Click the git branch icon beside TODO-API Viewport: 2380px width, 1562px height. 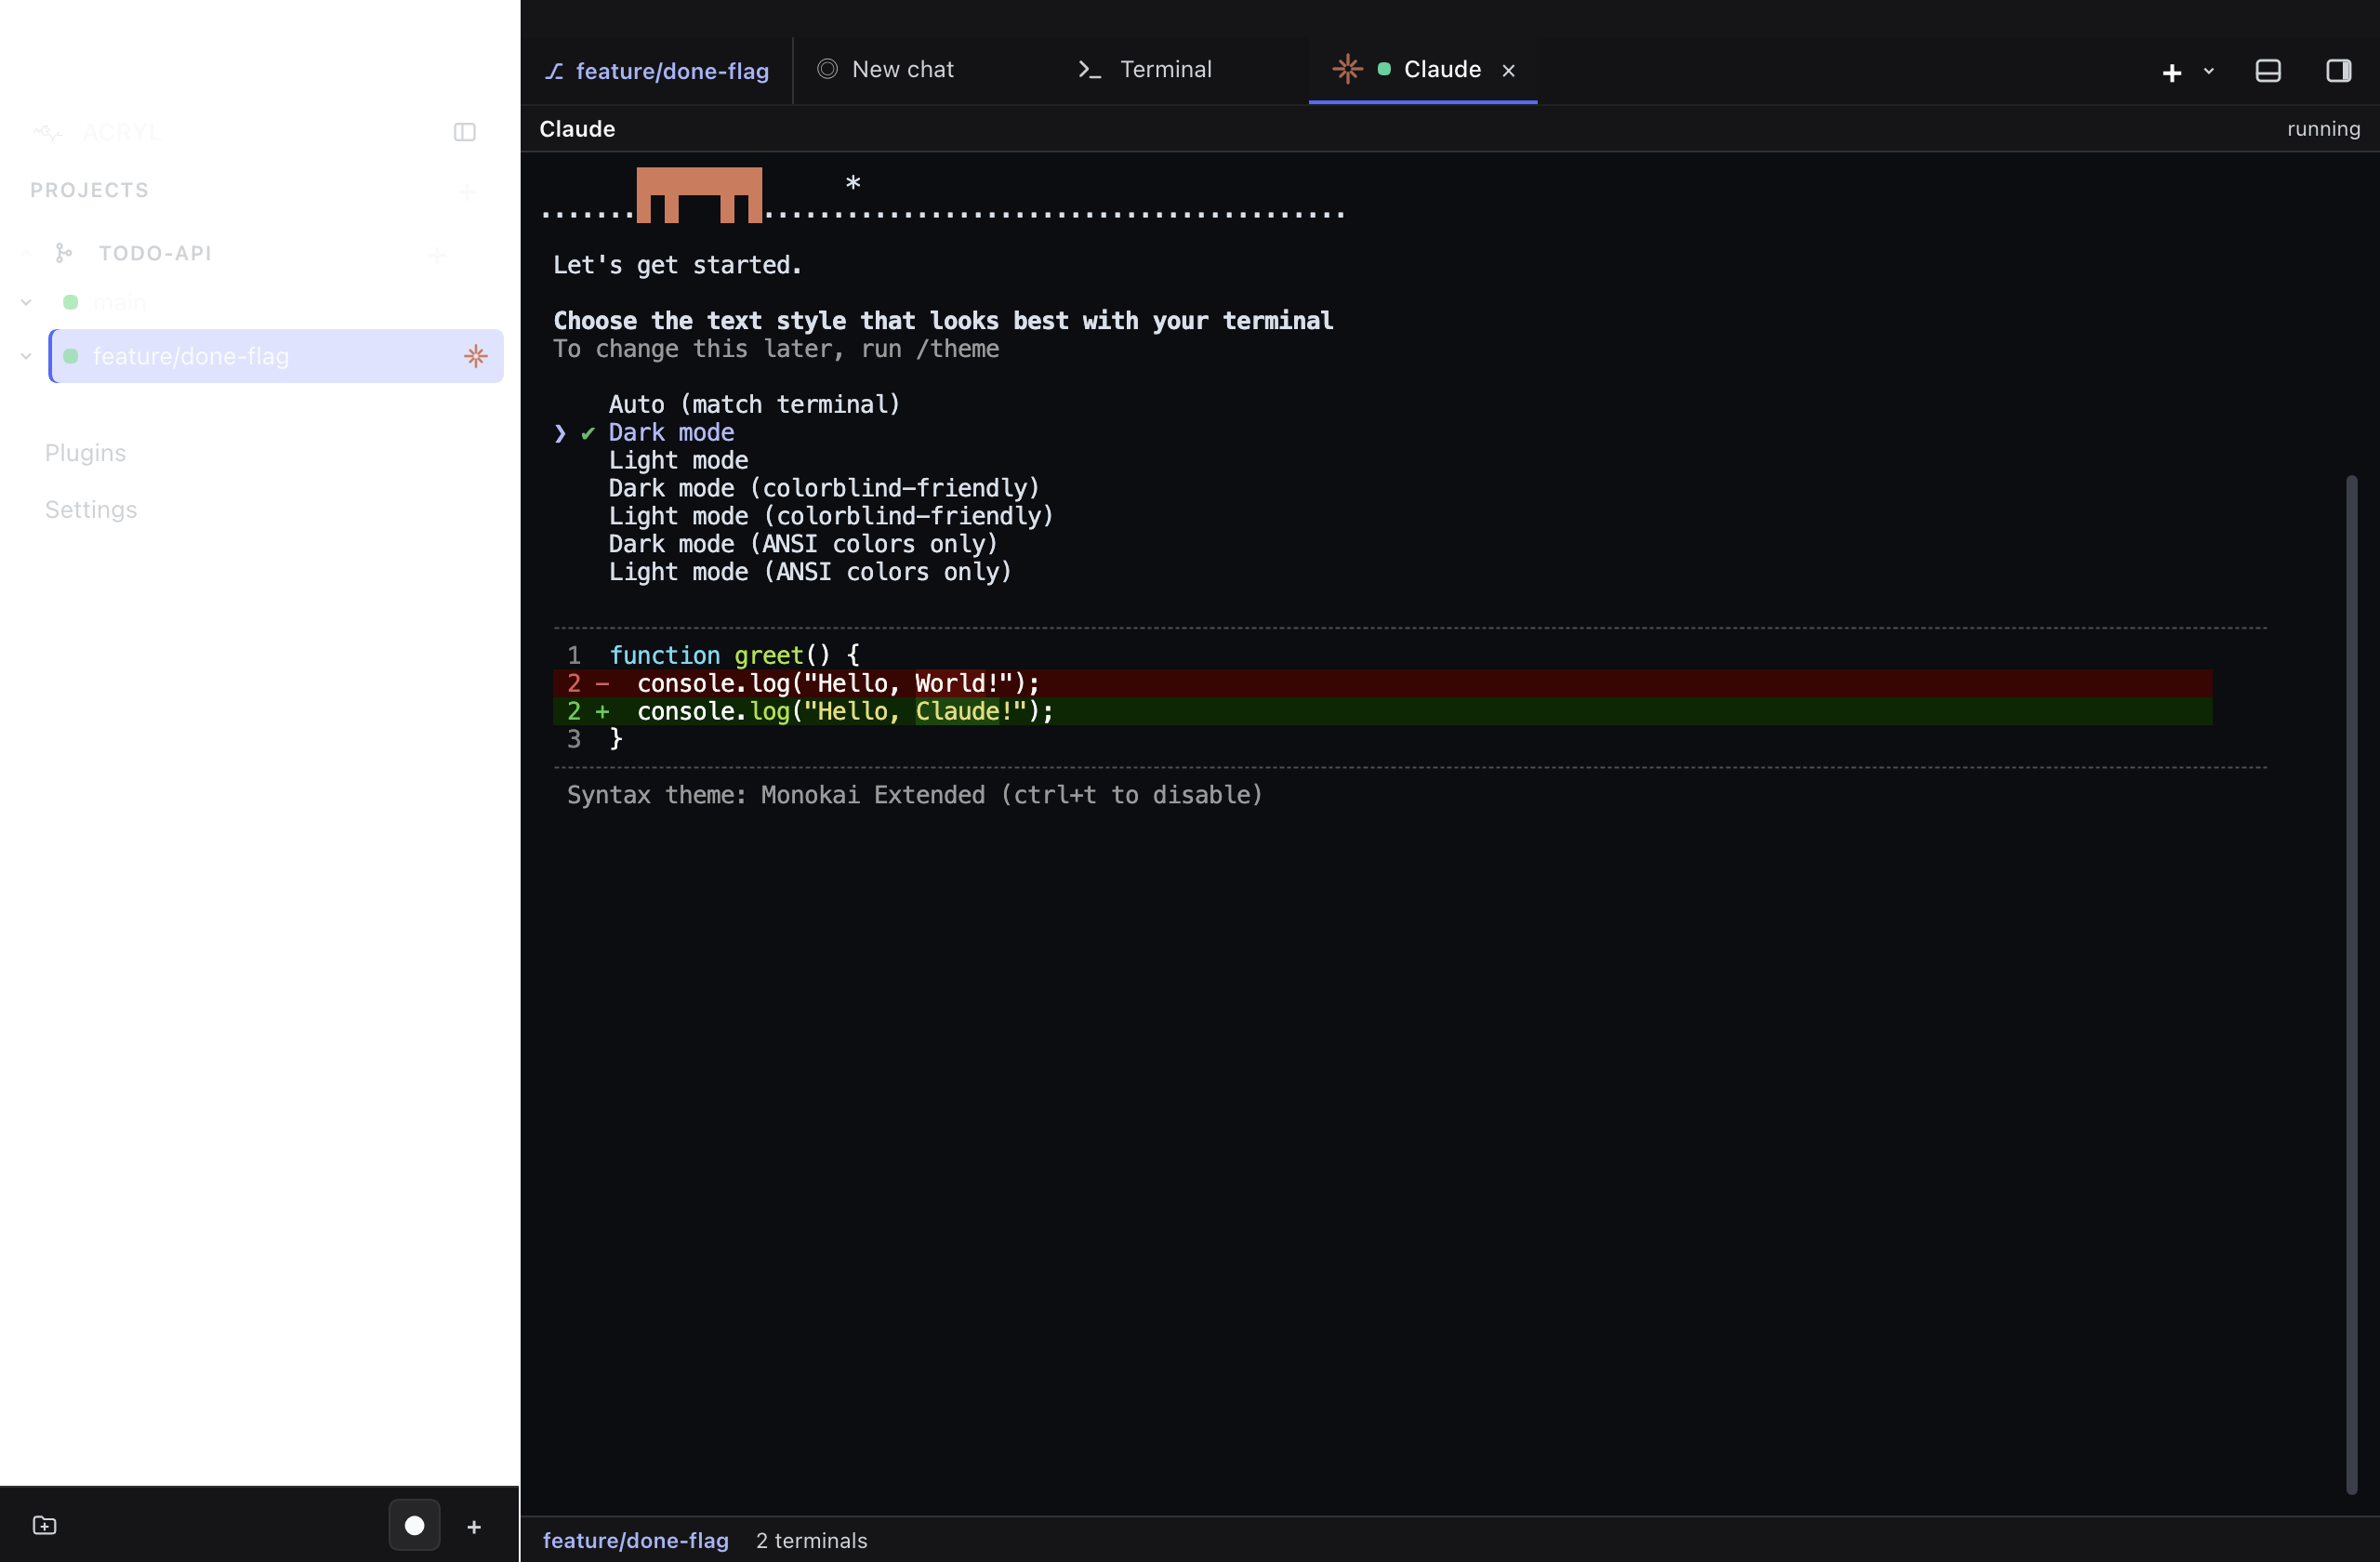tap(64, 253)
